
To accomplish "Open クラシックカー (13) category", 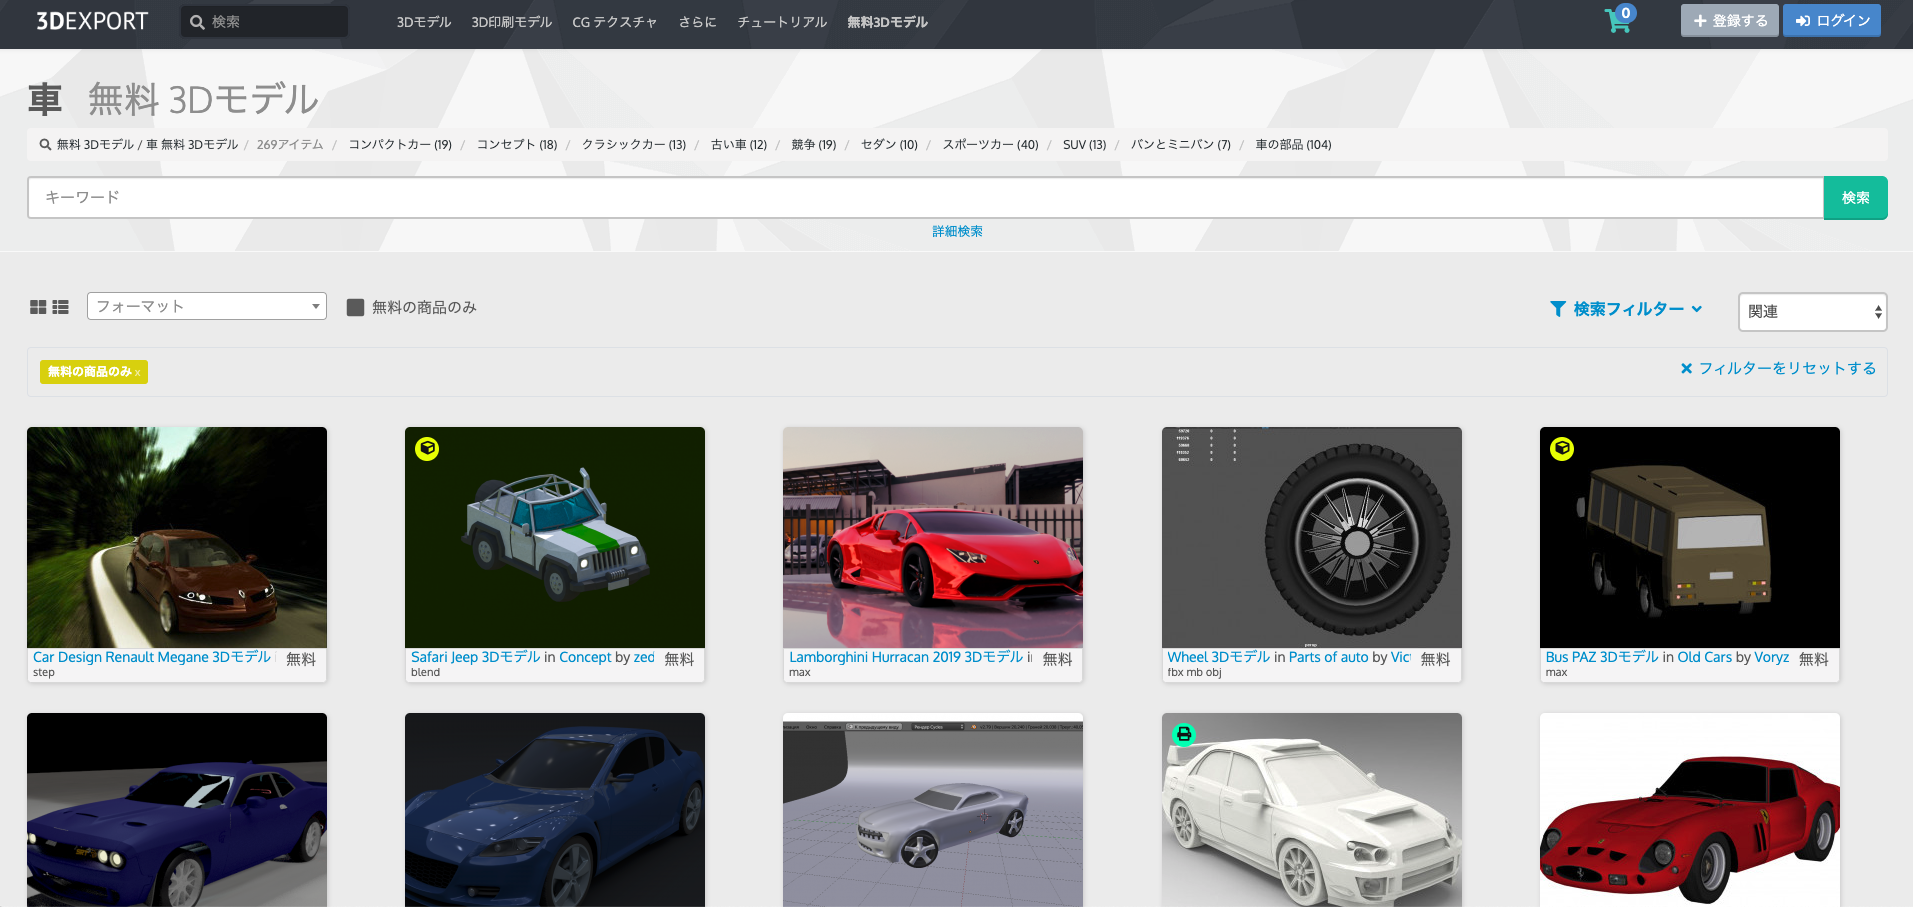I will pyautogui.click(x=634, y=145).
